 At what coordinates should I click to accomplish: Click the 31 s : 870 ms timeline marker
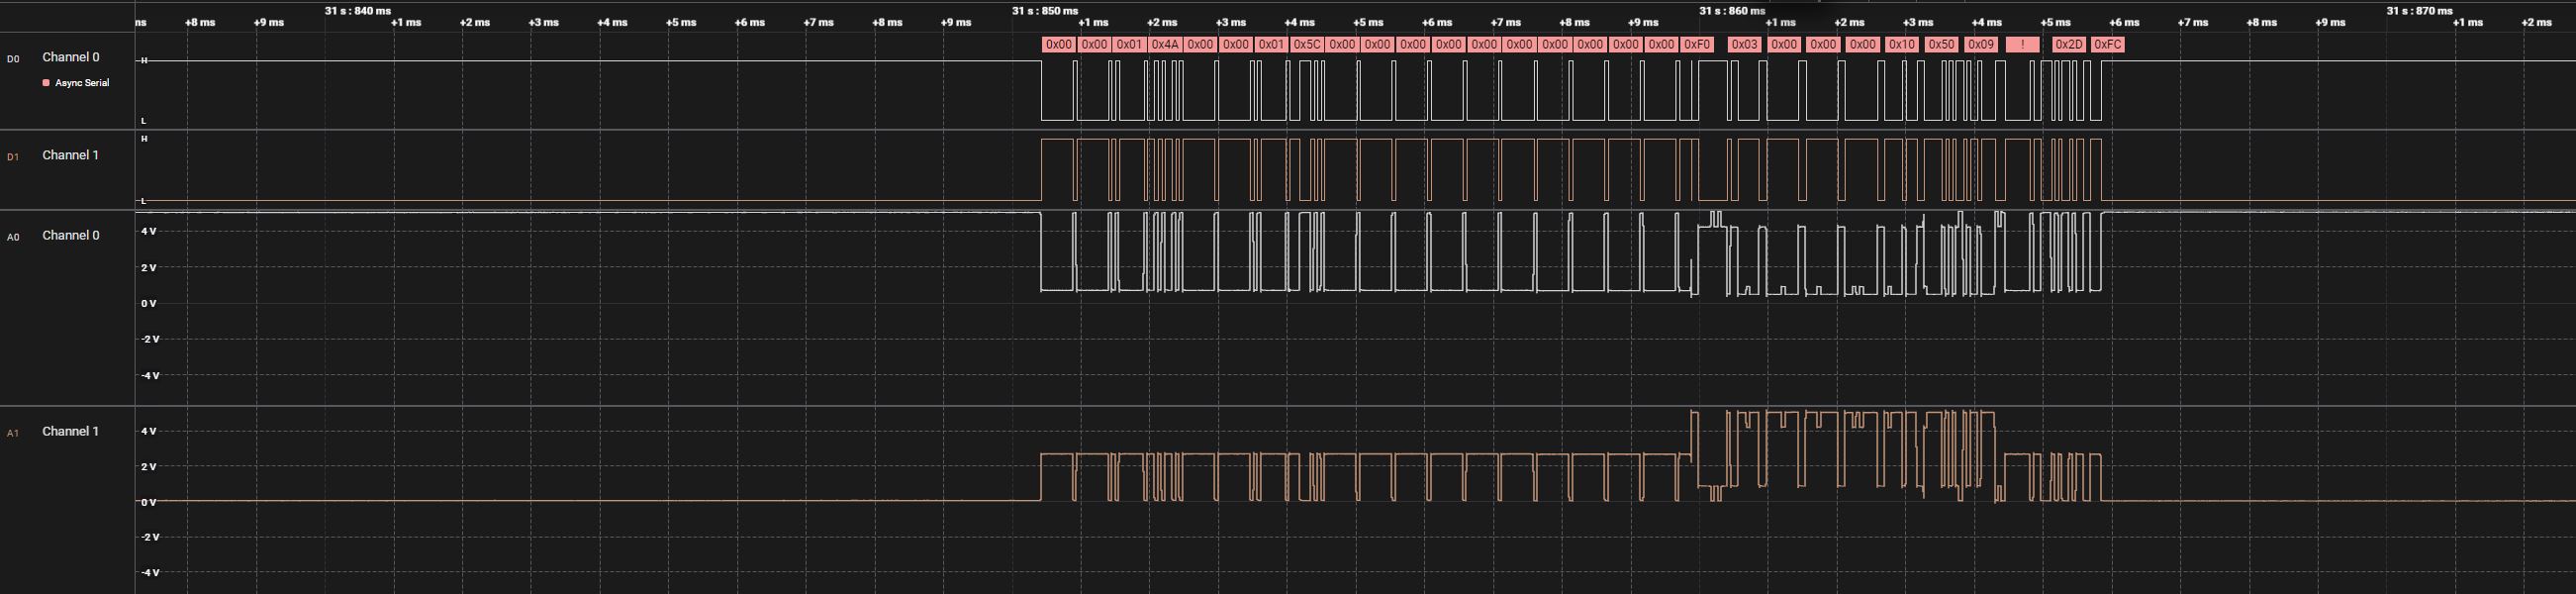tap(2419, 11)
